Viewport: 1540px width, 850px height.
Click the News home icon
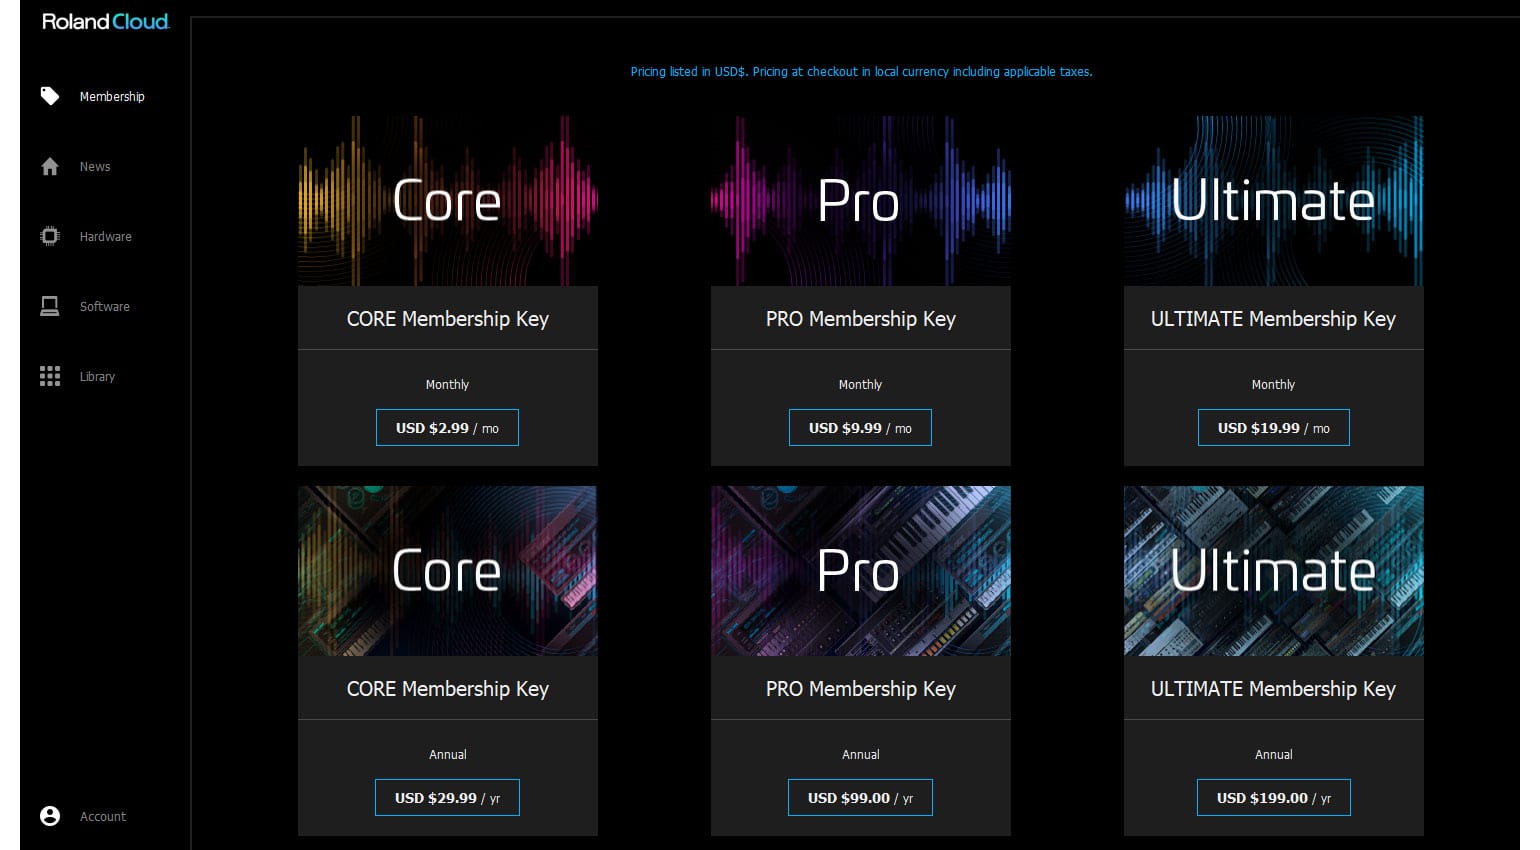pos(50,167)
